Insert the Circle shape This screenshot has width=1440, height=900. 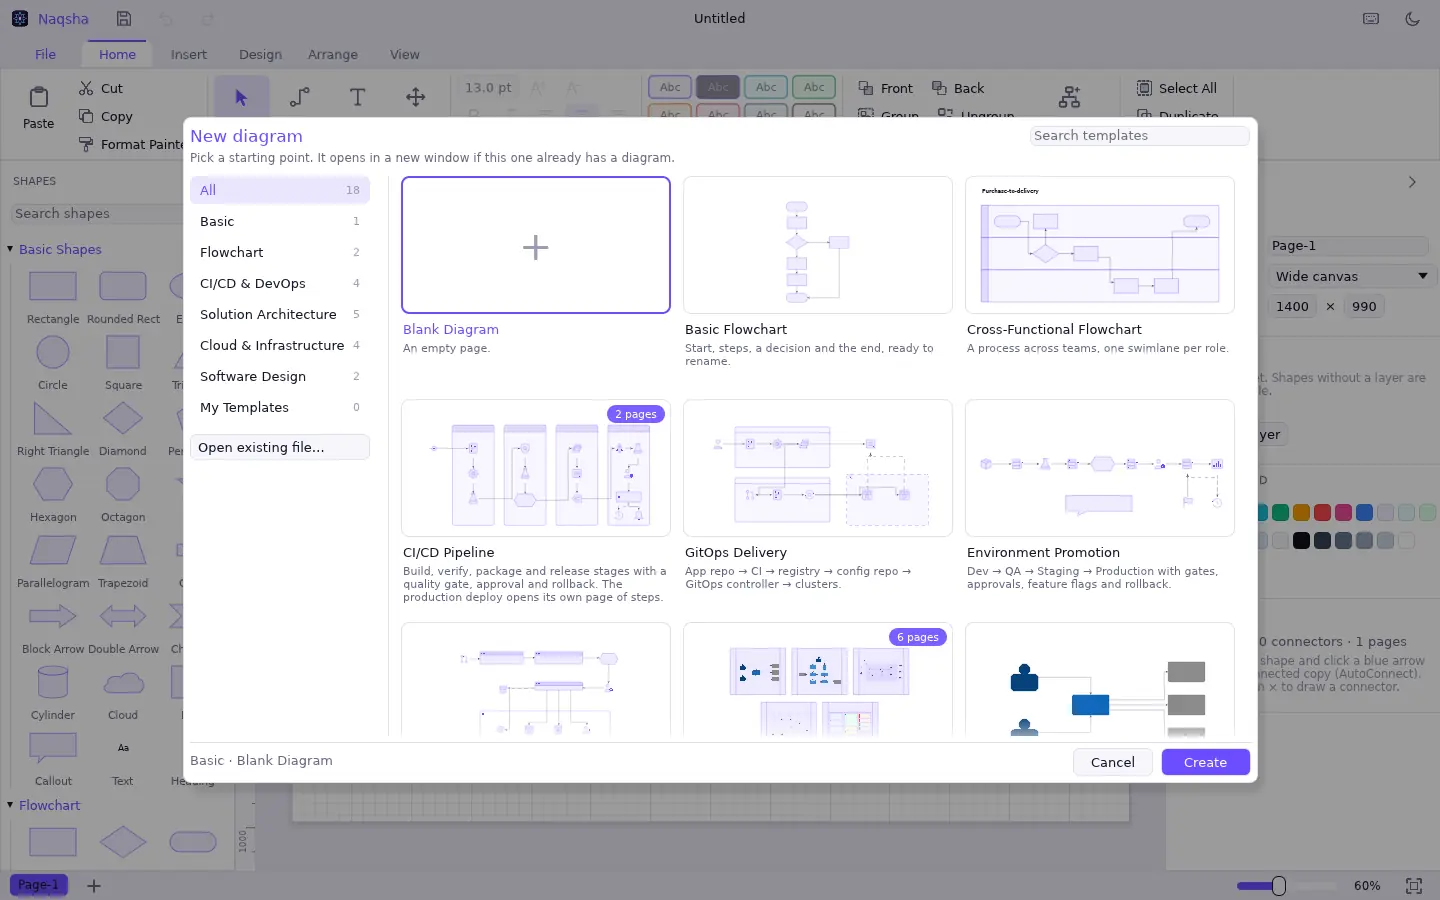click(53, 352)
